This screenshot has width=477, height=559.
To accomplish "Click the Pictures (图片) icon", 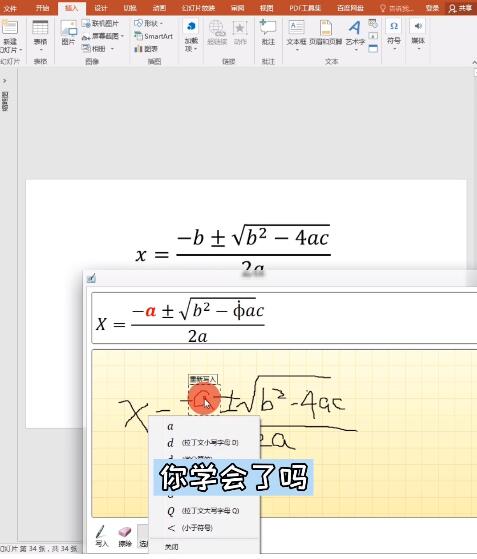I will click(x=68, y=28).
